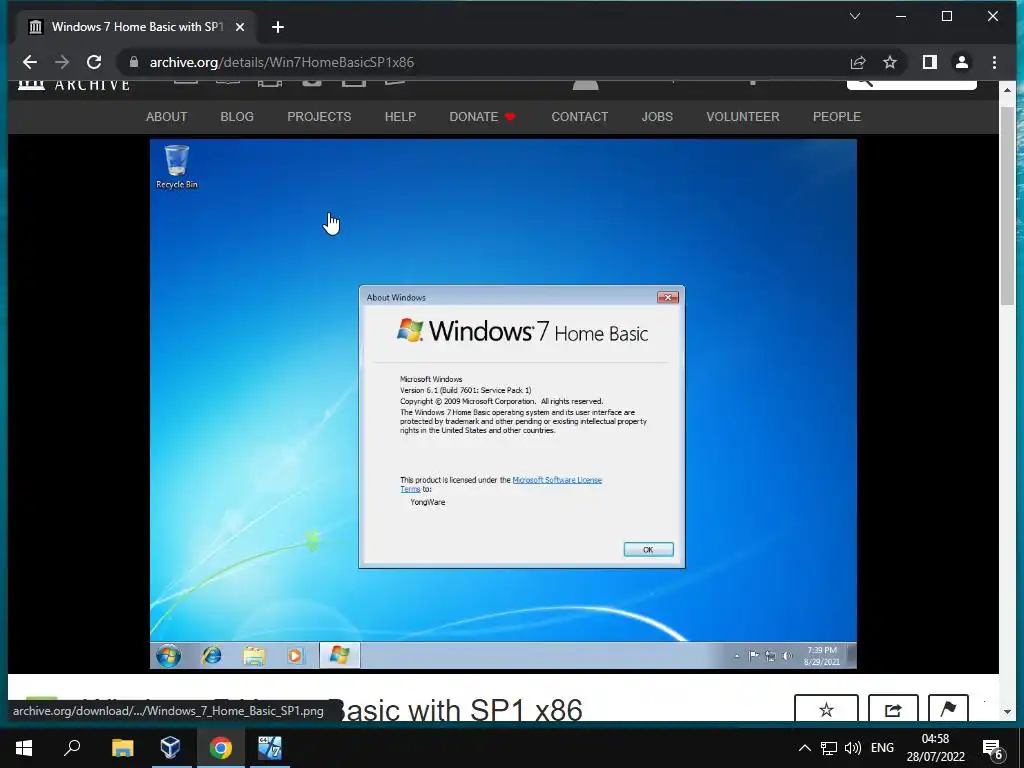The width and height of the screenshot is (1024, 768).
Task: Open the JOBS link
Action: point(657,117)
